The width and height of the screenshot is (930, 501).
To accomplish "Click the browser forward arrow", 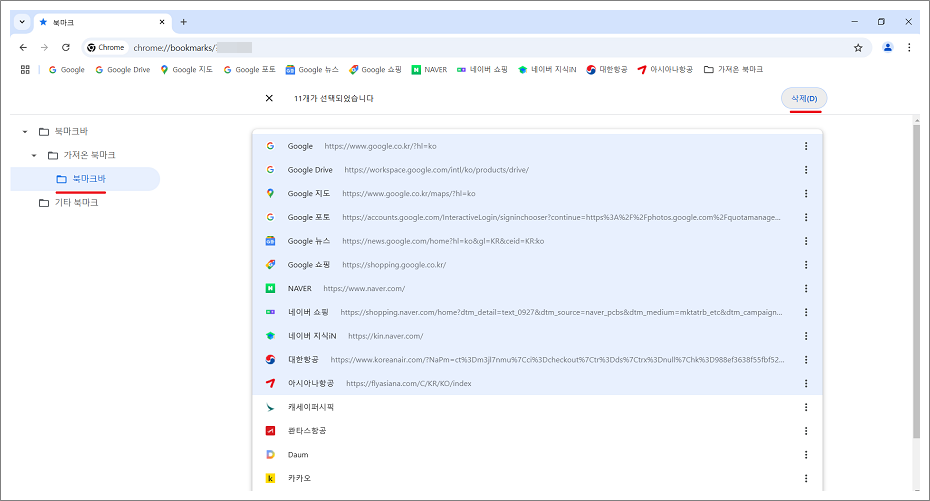I will click(44, 47).
